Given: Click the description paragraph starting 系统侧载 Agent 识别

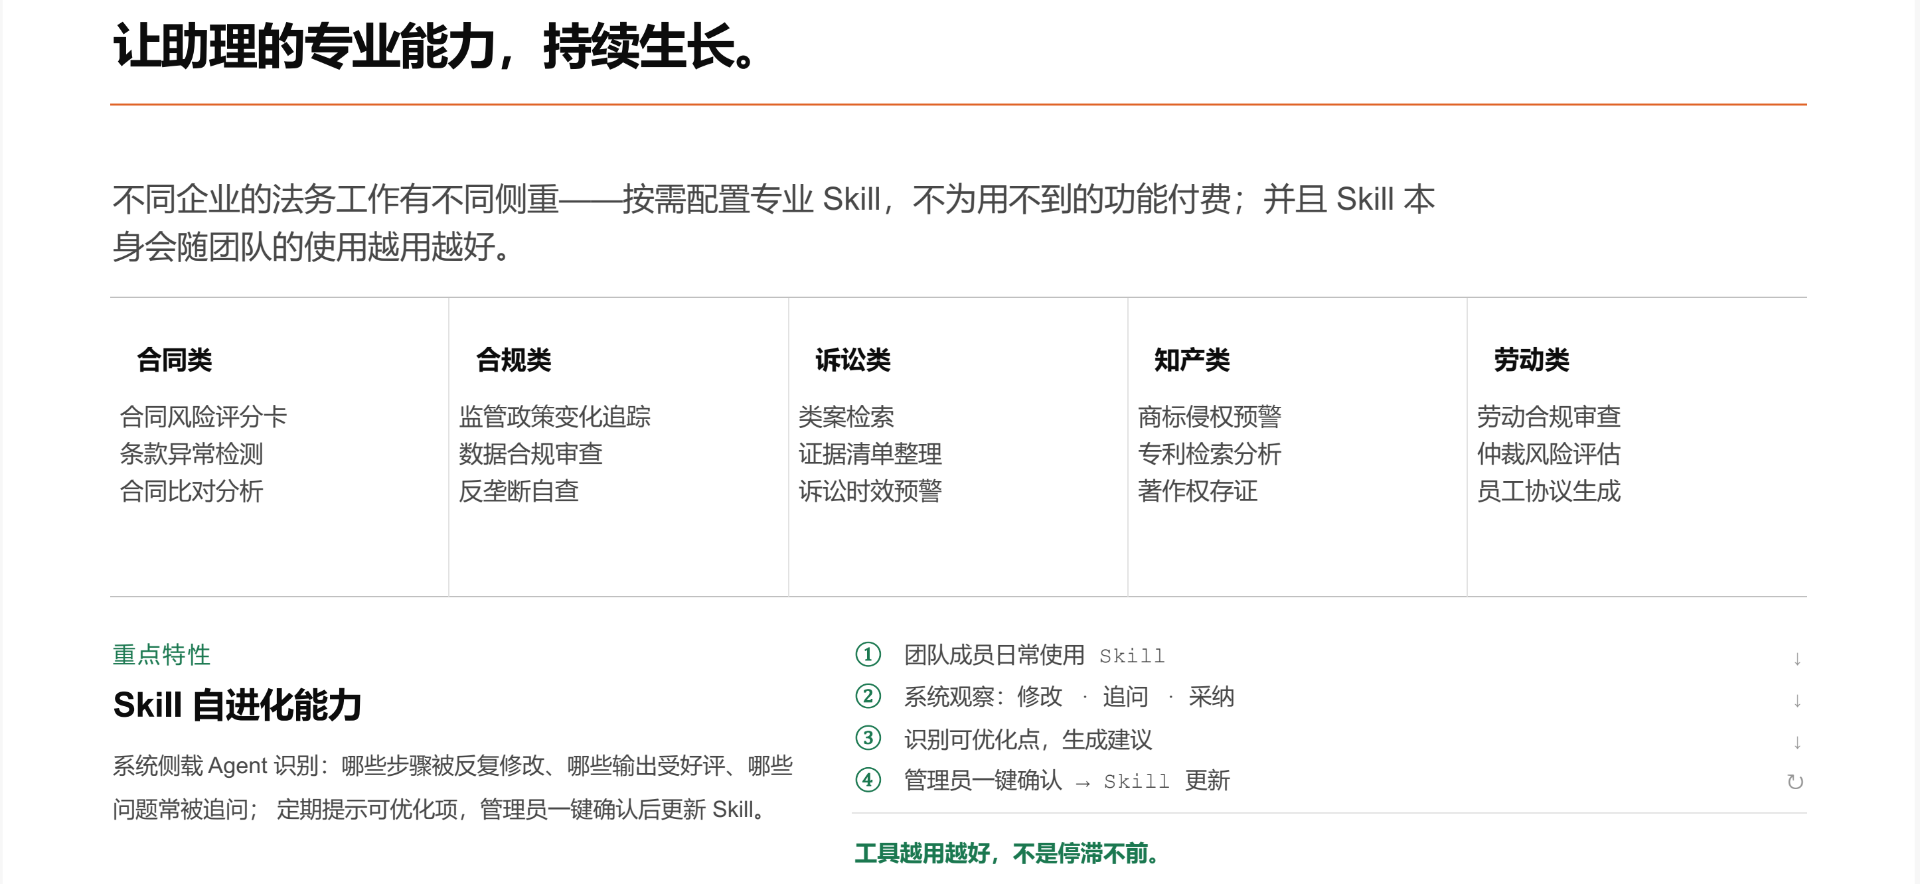Looking at the screenshot, I should point(453,787).
